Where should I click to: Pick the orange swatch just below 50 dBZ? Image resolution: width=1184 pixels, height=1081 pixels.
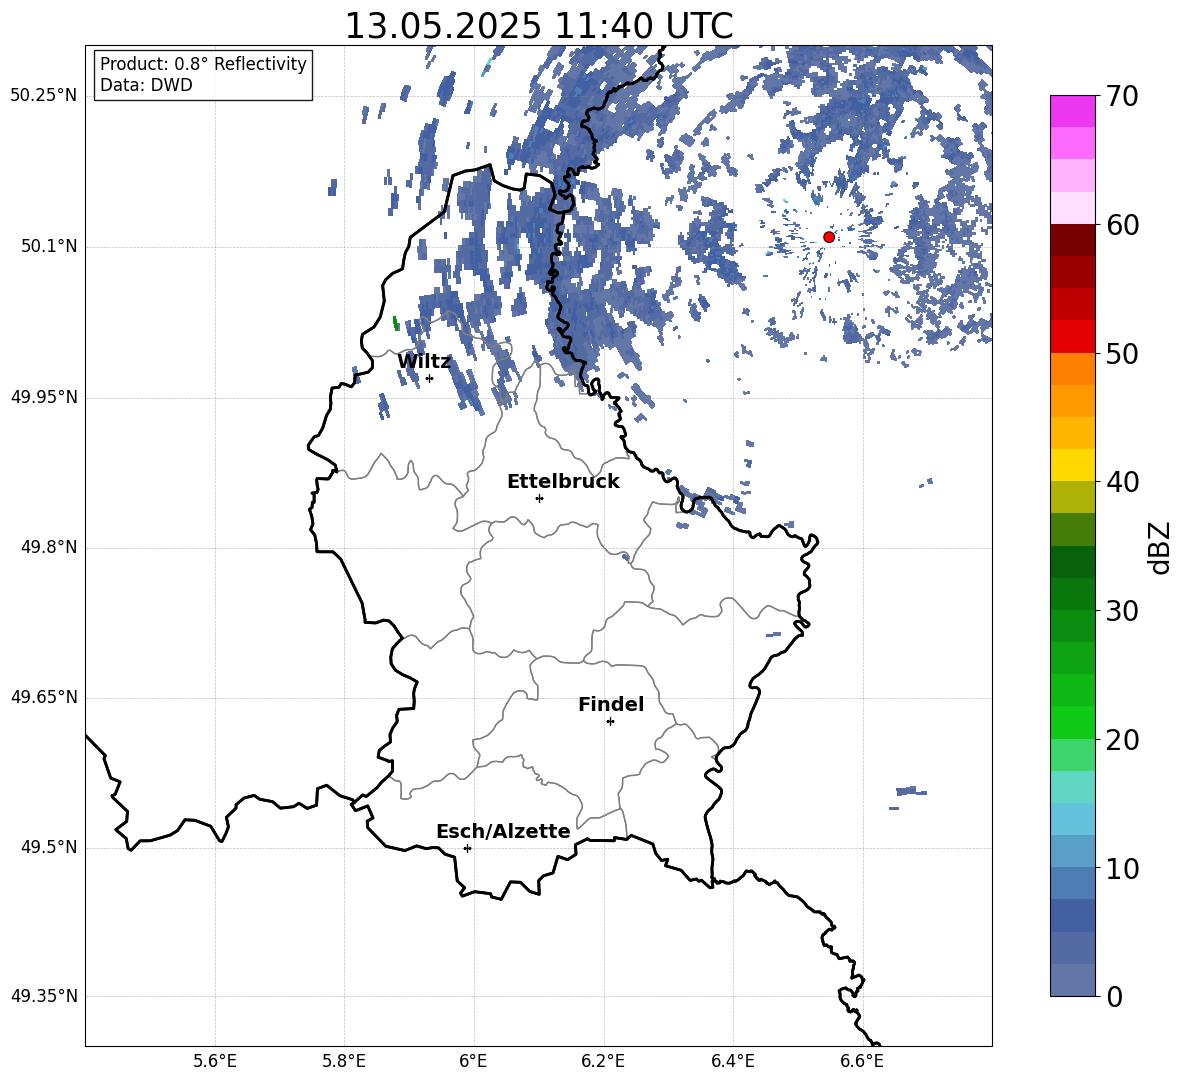coord(1072,369)
